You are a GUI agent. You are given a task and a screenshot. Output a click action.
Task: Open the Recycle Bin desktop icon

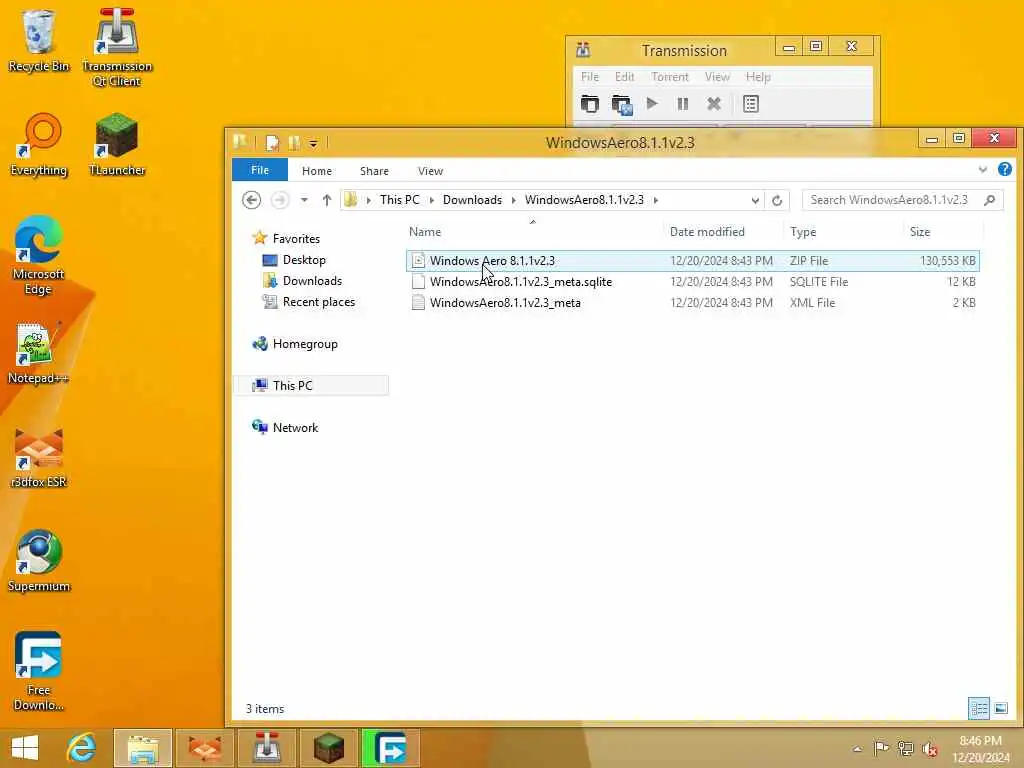(38, 40)
